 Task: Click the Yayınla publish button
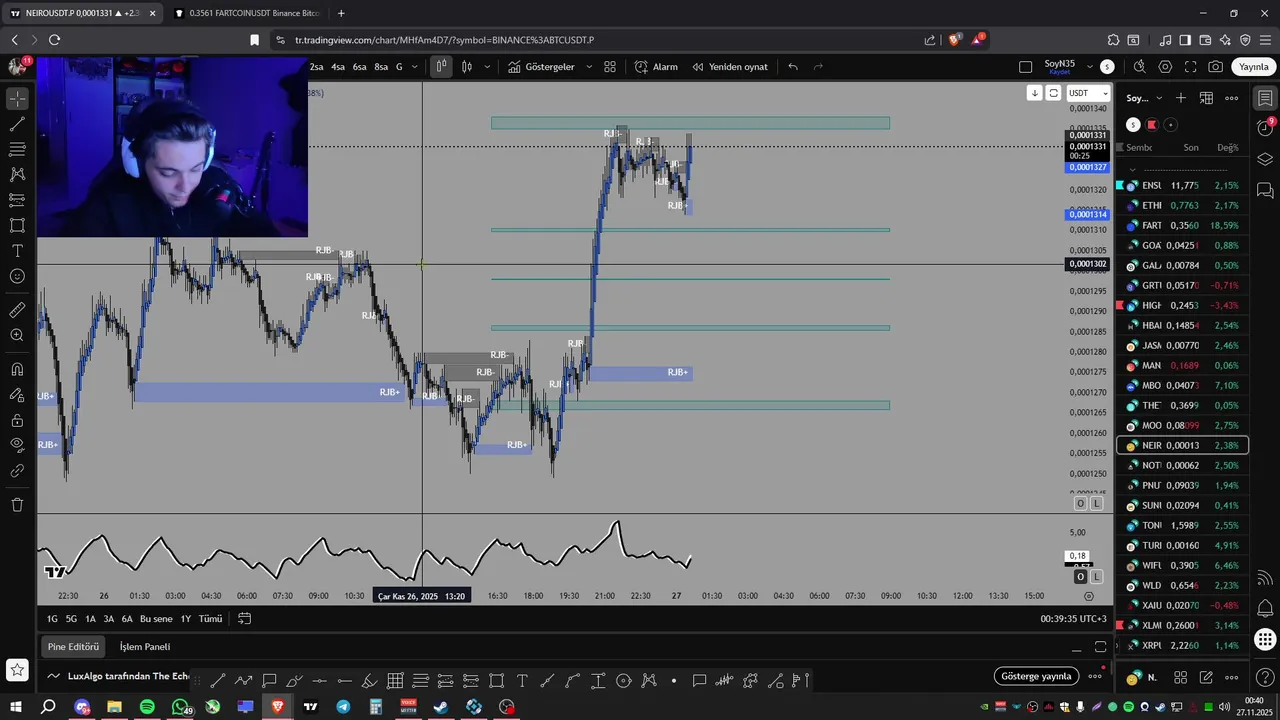(x=1253, y=67)
